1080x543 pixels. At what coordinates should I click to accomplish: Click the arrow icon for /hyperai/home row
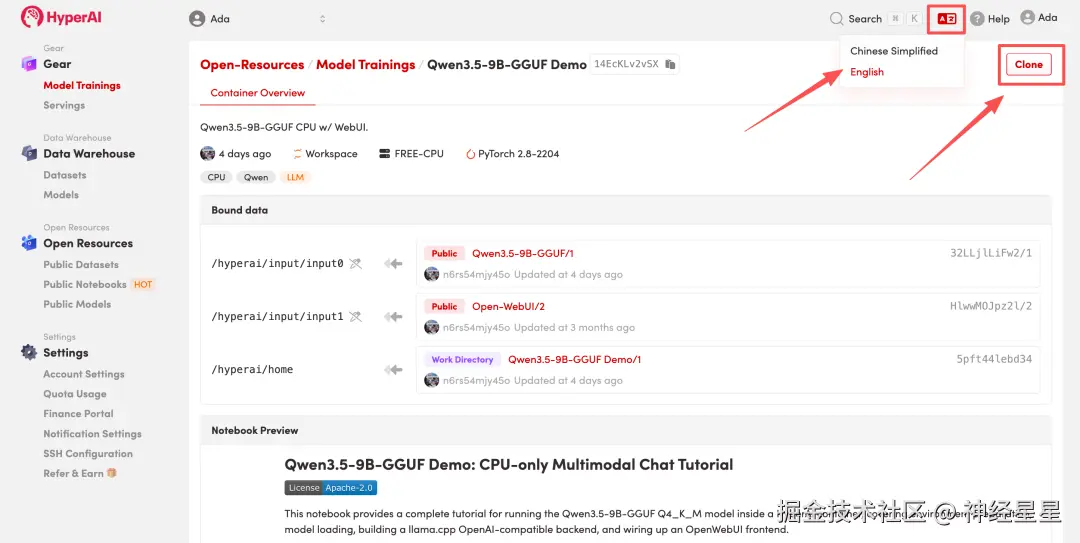(x=393, y=370)
